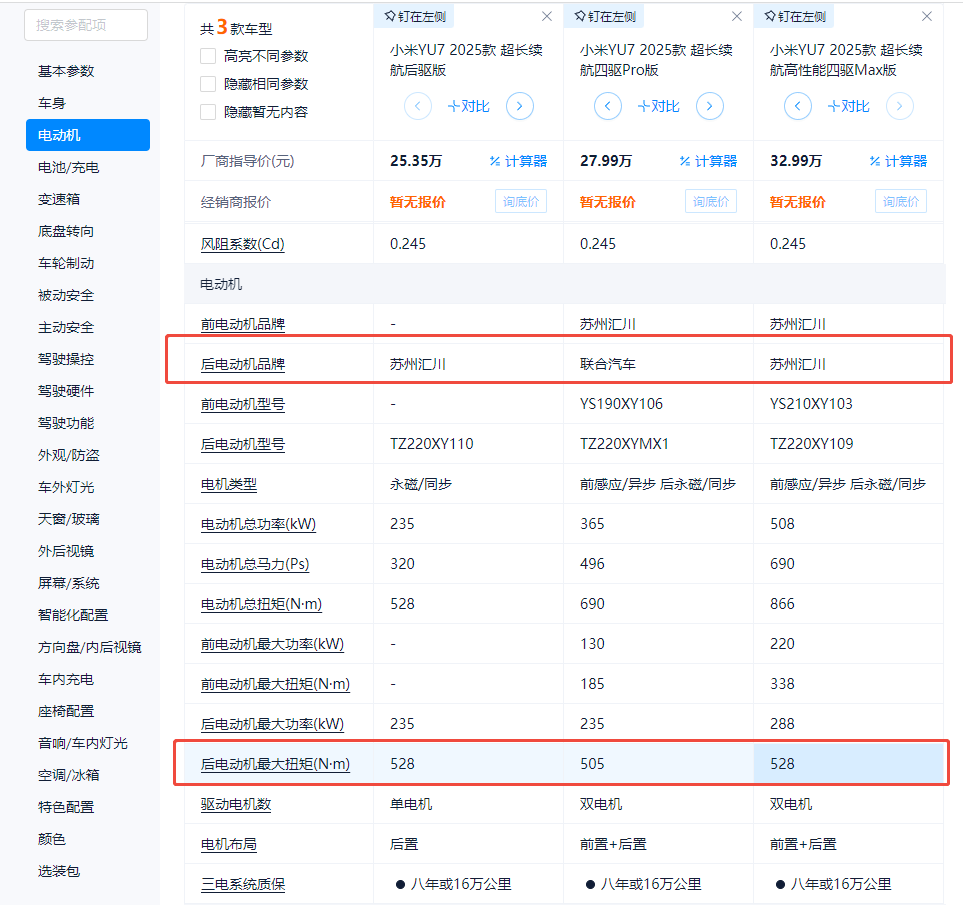Click the right arrow under 四驱Max版

(x=900, y=106)
